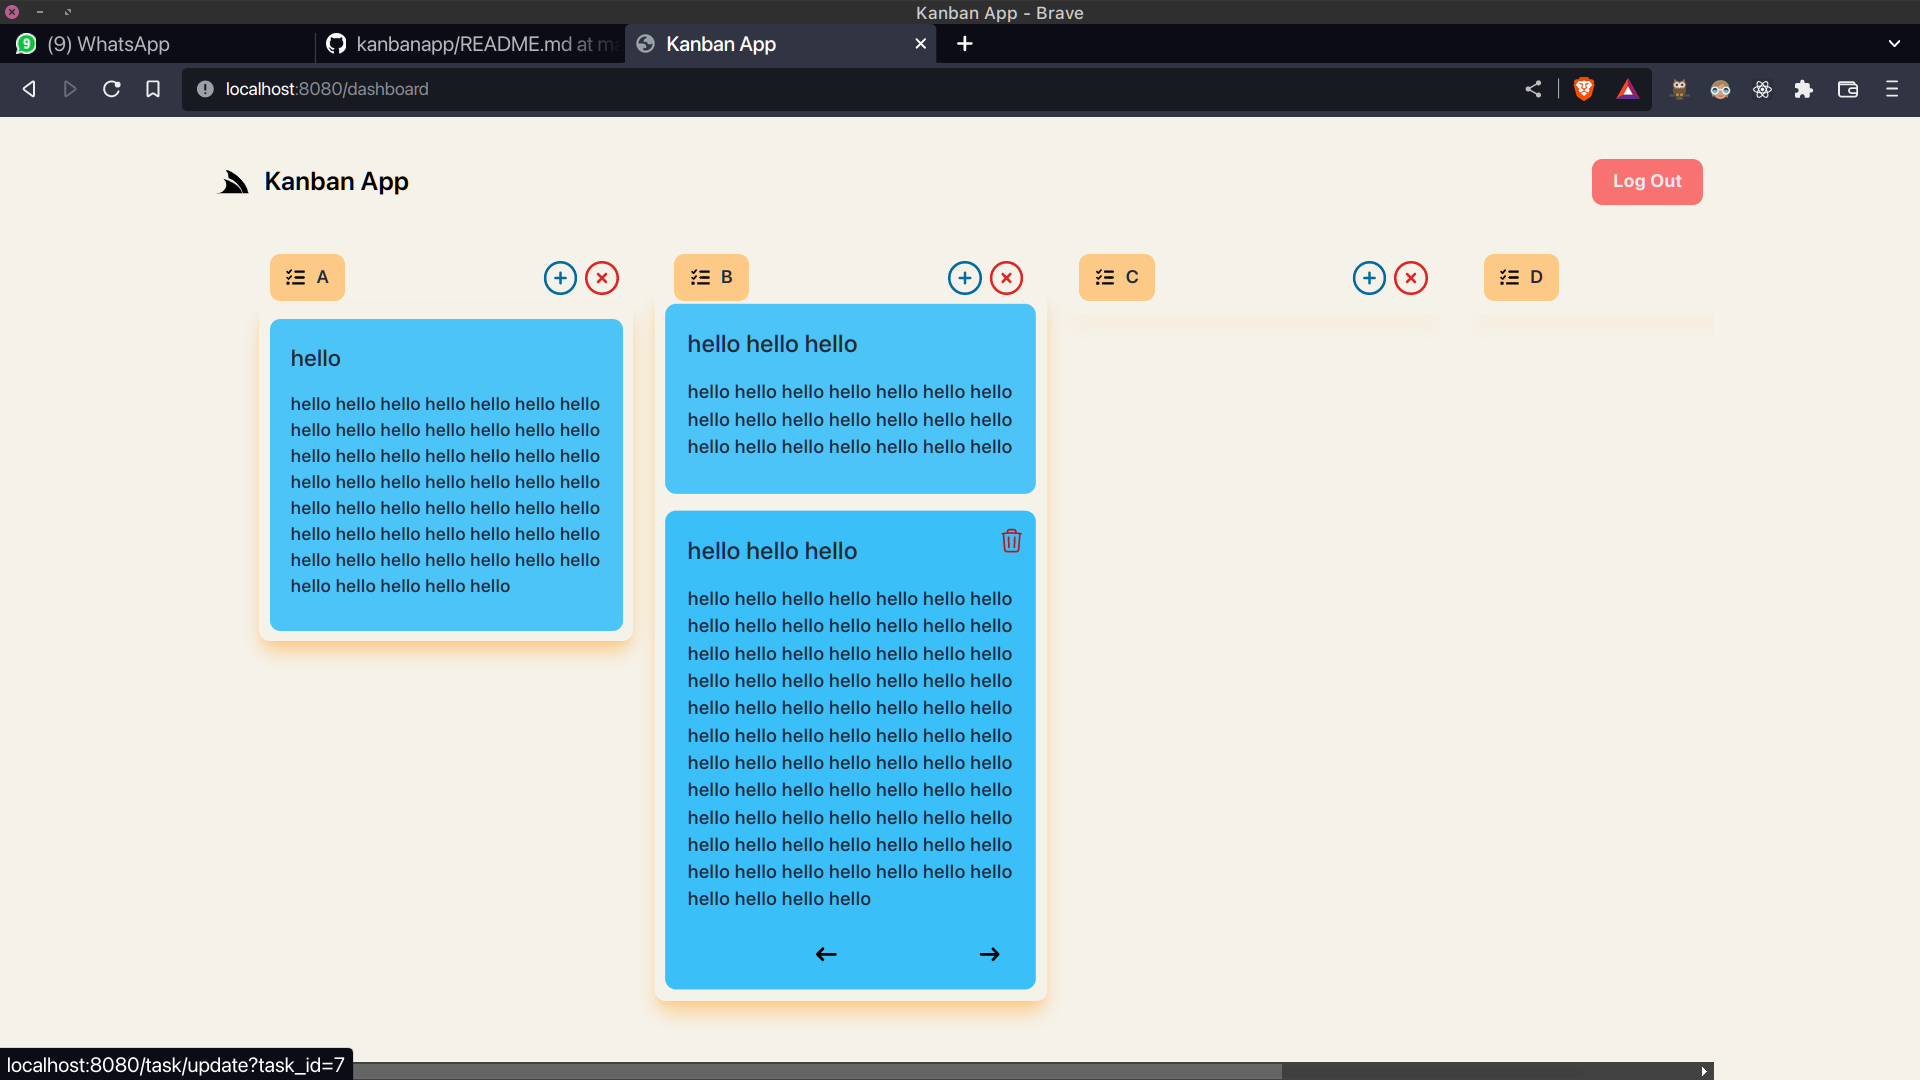The width and height of the screenshot is (1920, 1080).
Task: Open list D header label
Action: [x=1520, y=277]
